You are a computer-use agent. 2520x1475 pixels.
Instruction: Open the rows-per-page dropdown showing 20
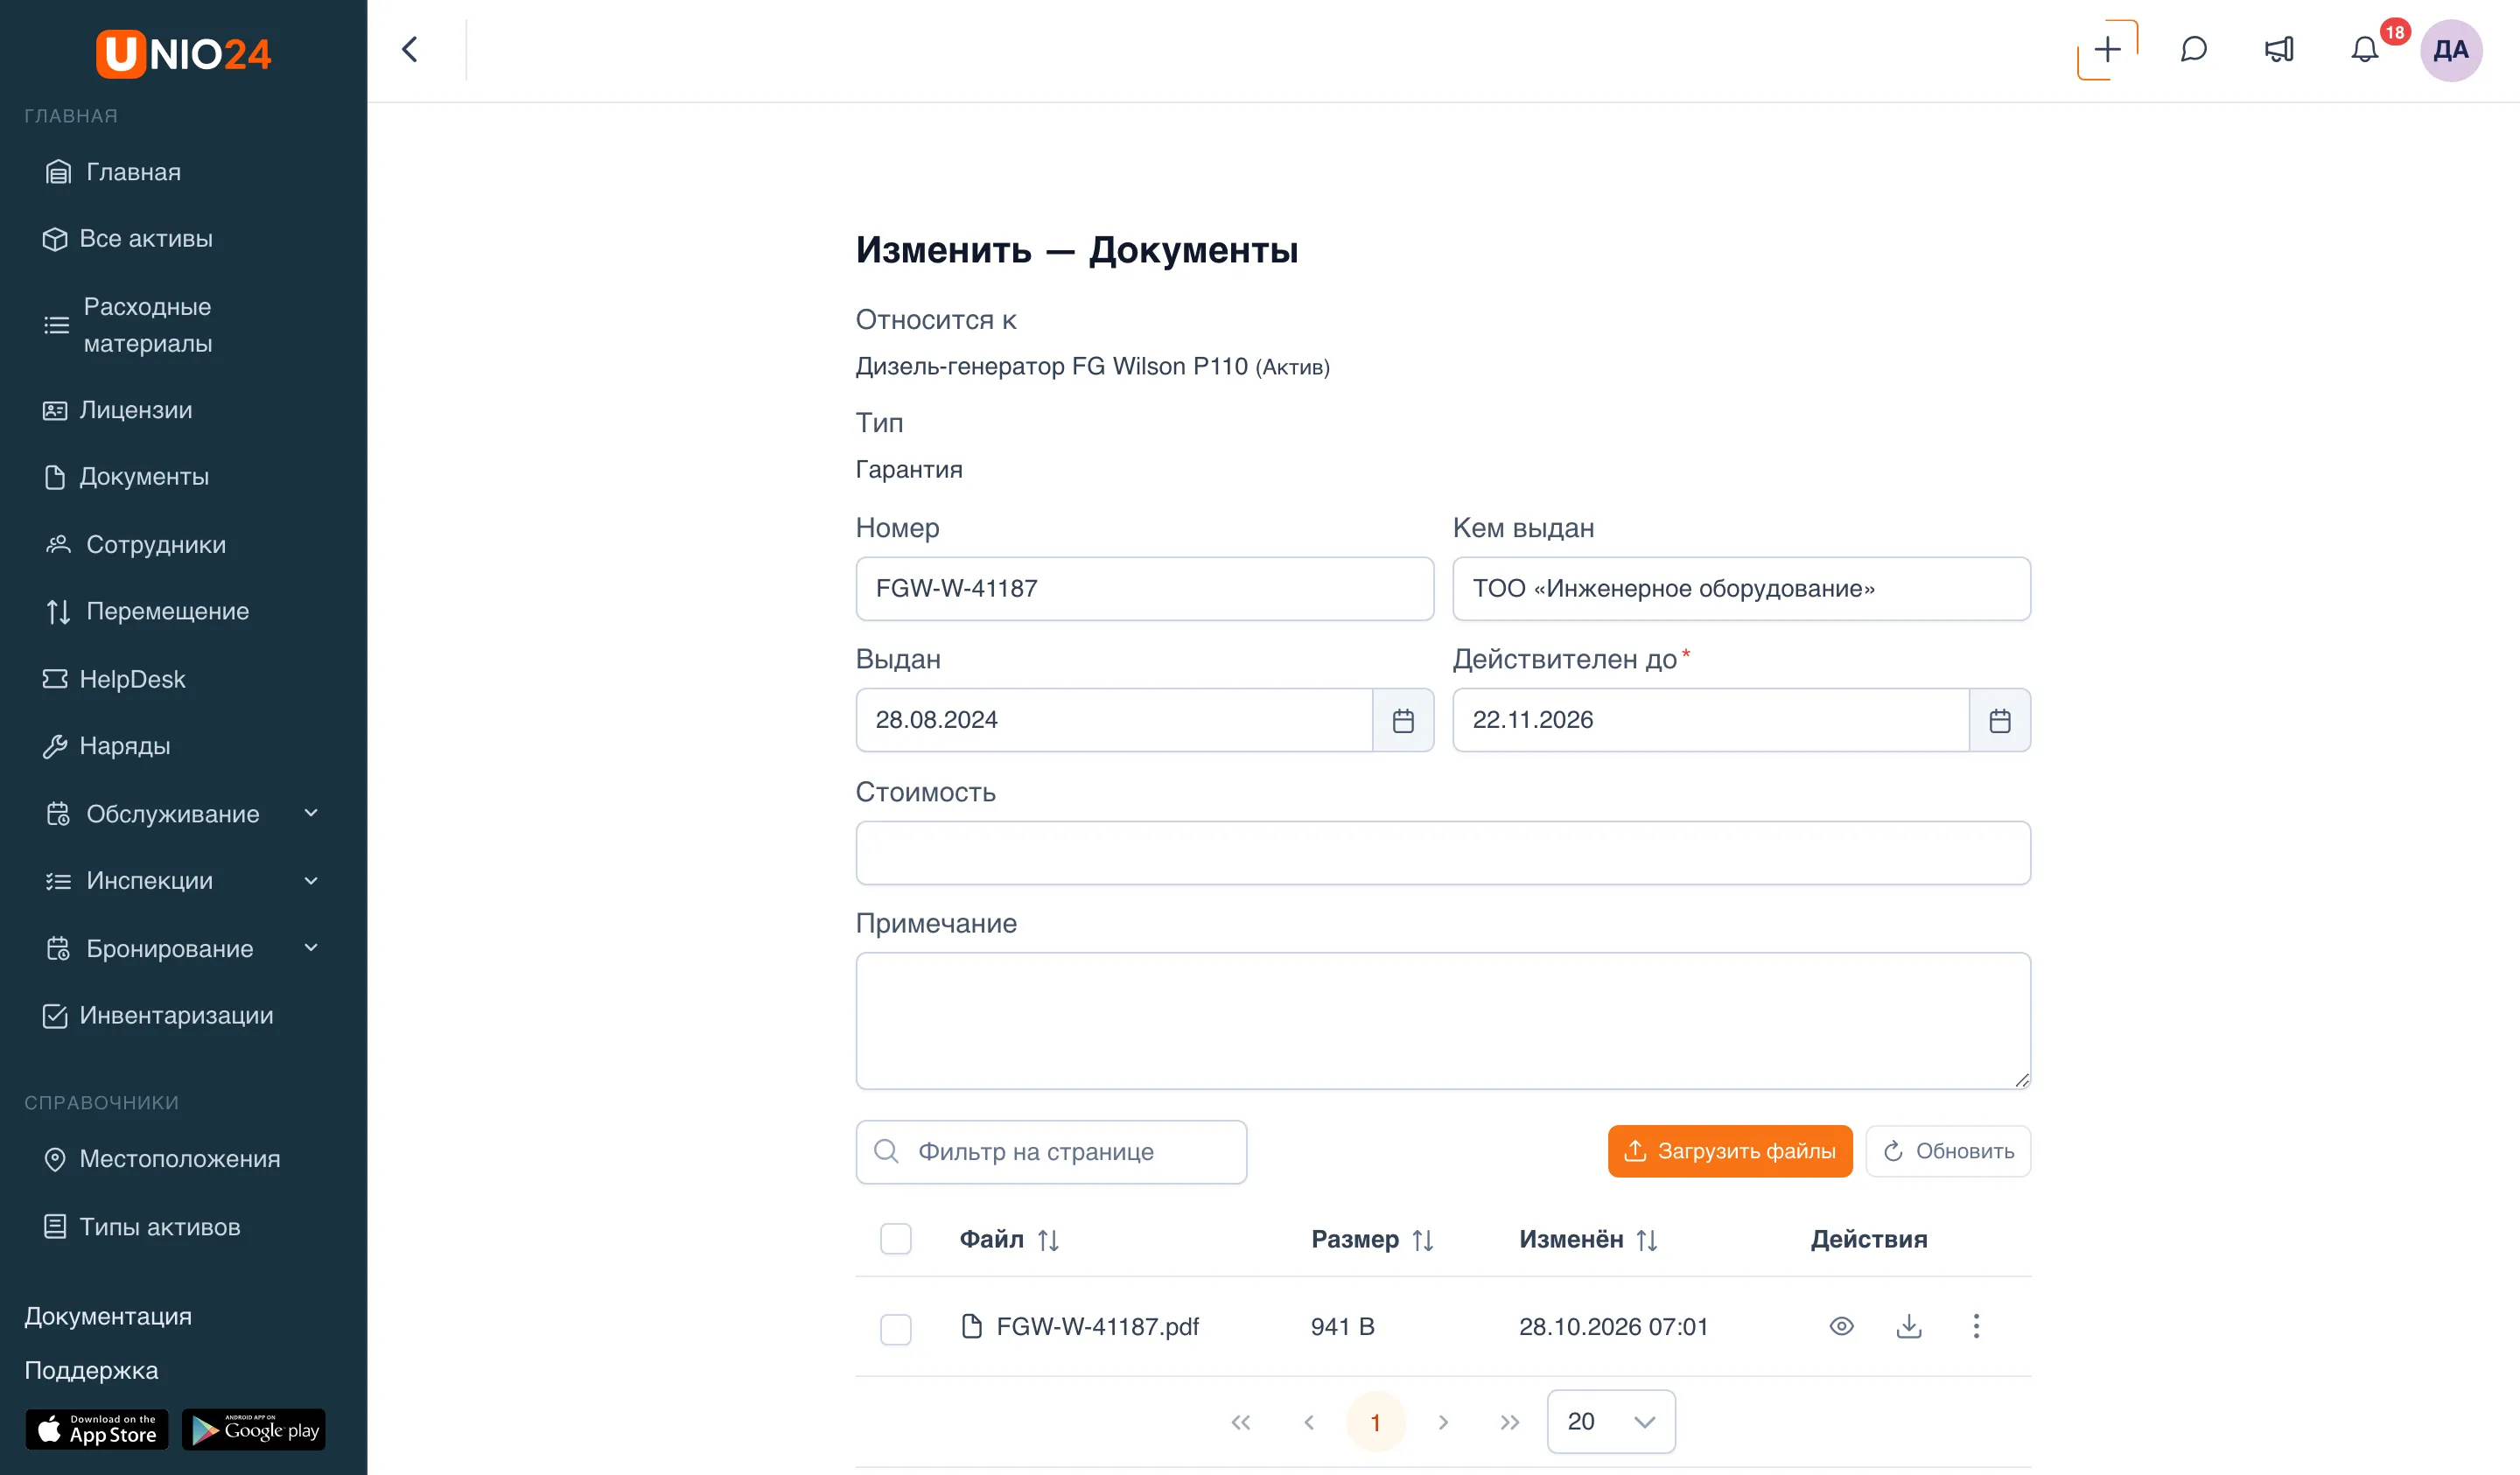1611,1422
